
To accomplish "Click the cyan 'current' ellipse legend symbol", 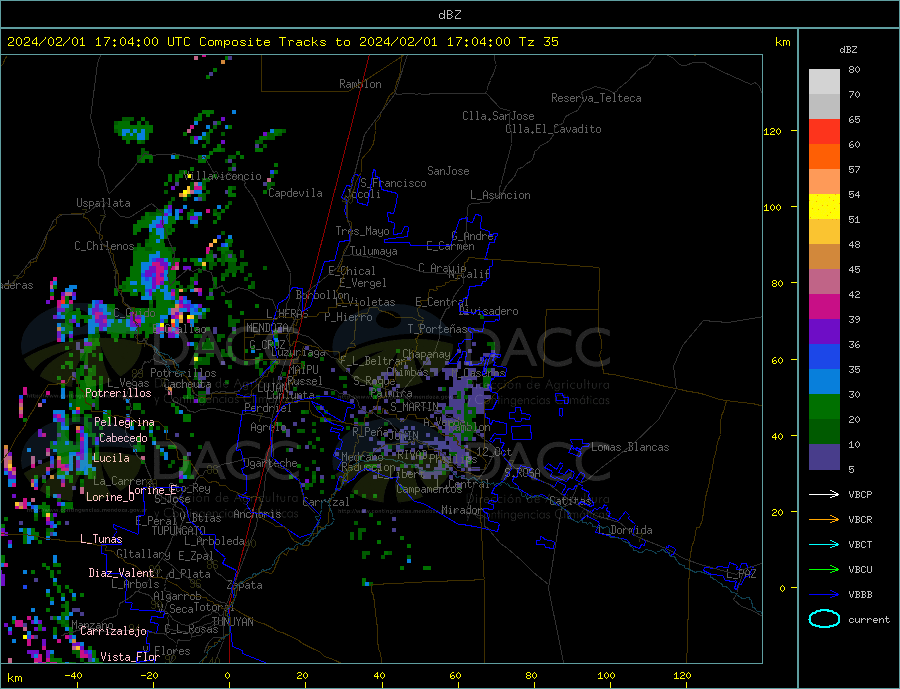I will point(824,619).
